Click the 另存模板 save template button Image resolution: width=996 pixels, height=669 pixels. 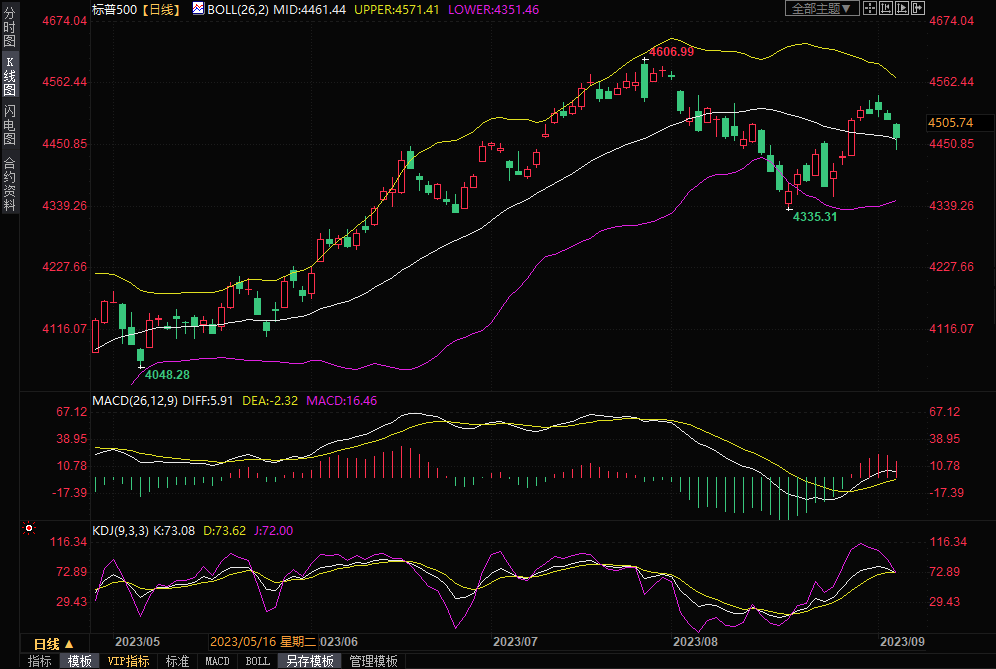309,661
